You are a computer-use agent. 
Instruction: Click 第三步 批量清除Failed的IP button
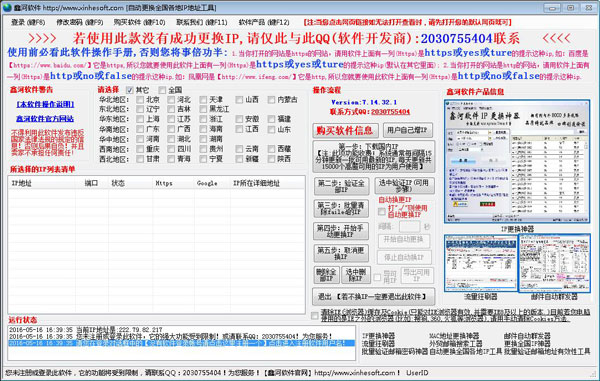tap(341, 208)
